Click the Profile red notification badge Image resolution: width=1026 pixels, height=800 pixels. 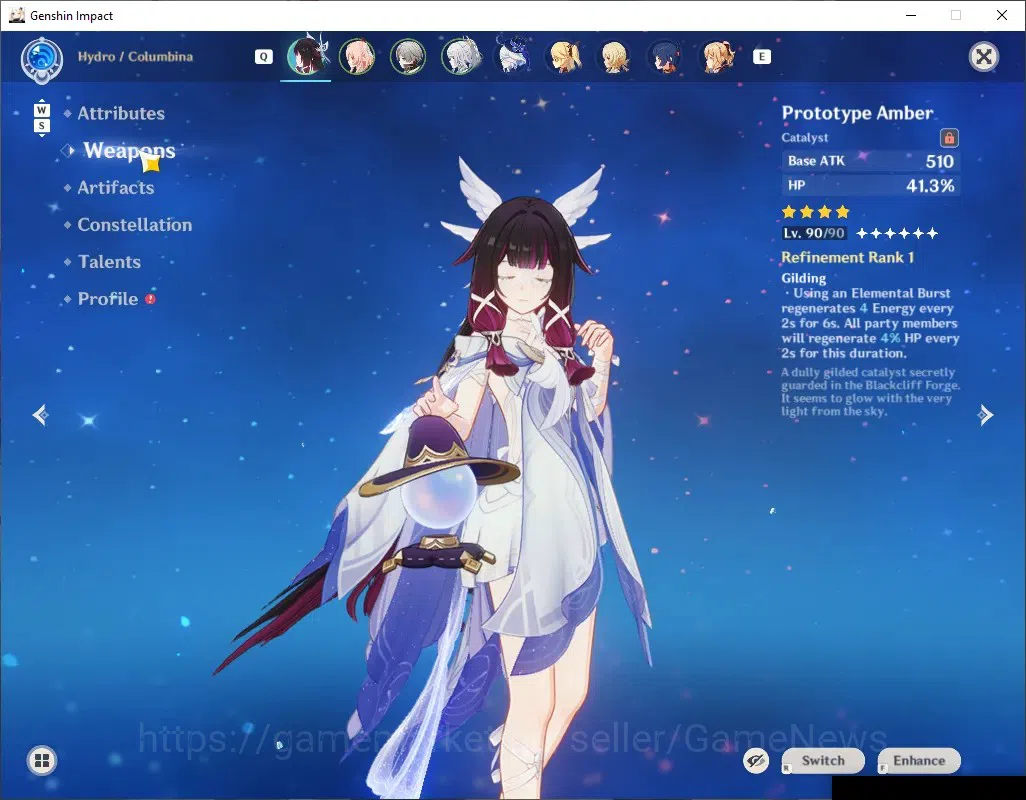click(150, 299)
